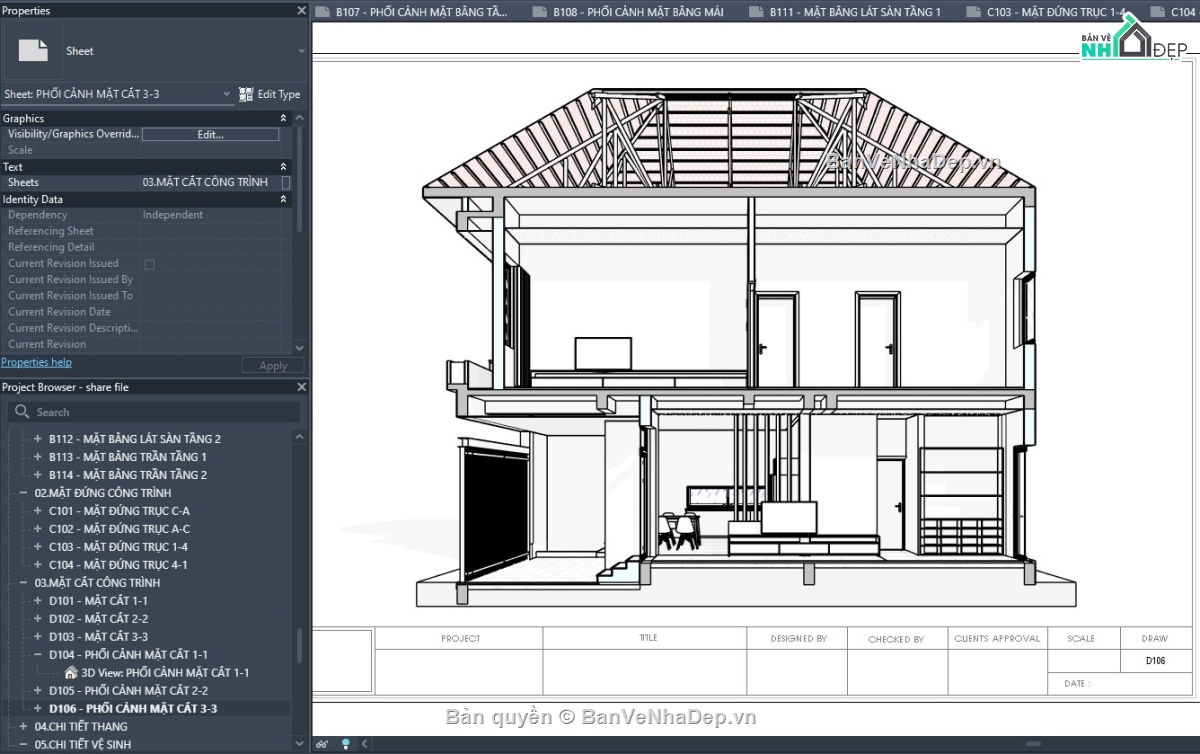
Task: Click the sheet icon on B107 tab
Action: click(321, 12)
